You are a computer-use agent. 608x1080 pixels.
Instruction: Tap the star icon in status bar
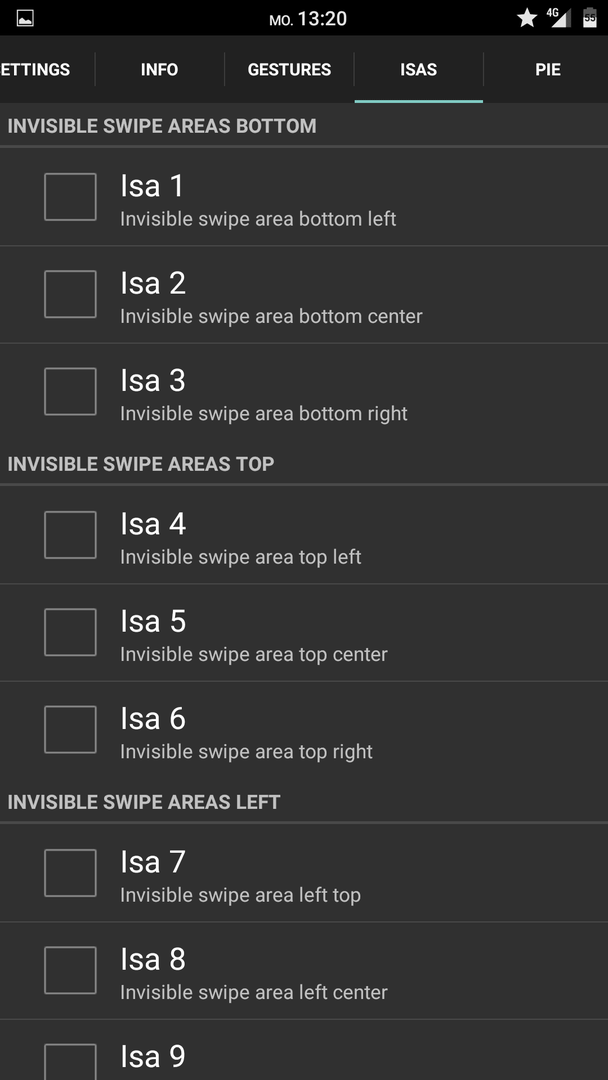pos(527,18)
